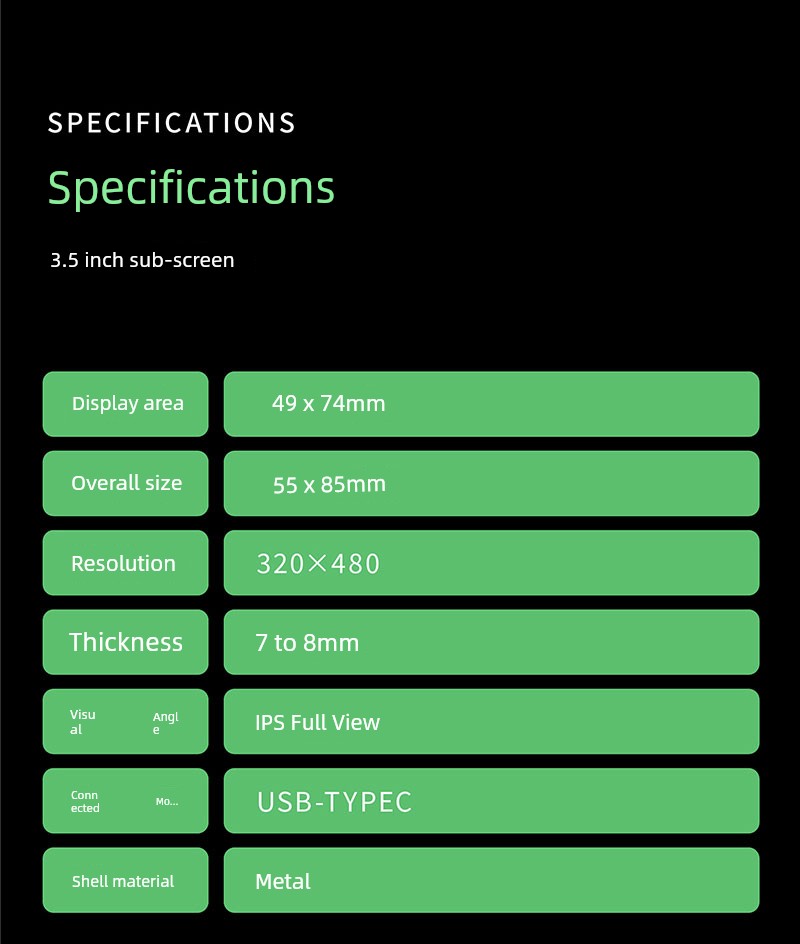The image size is (800, 944).
Task: Select the IPS Full View value
Action: point(317,722)
